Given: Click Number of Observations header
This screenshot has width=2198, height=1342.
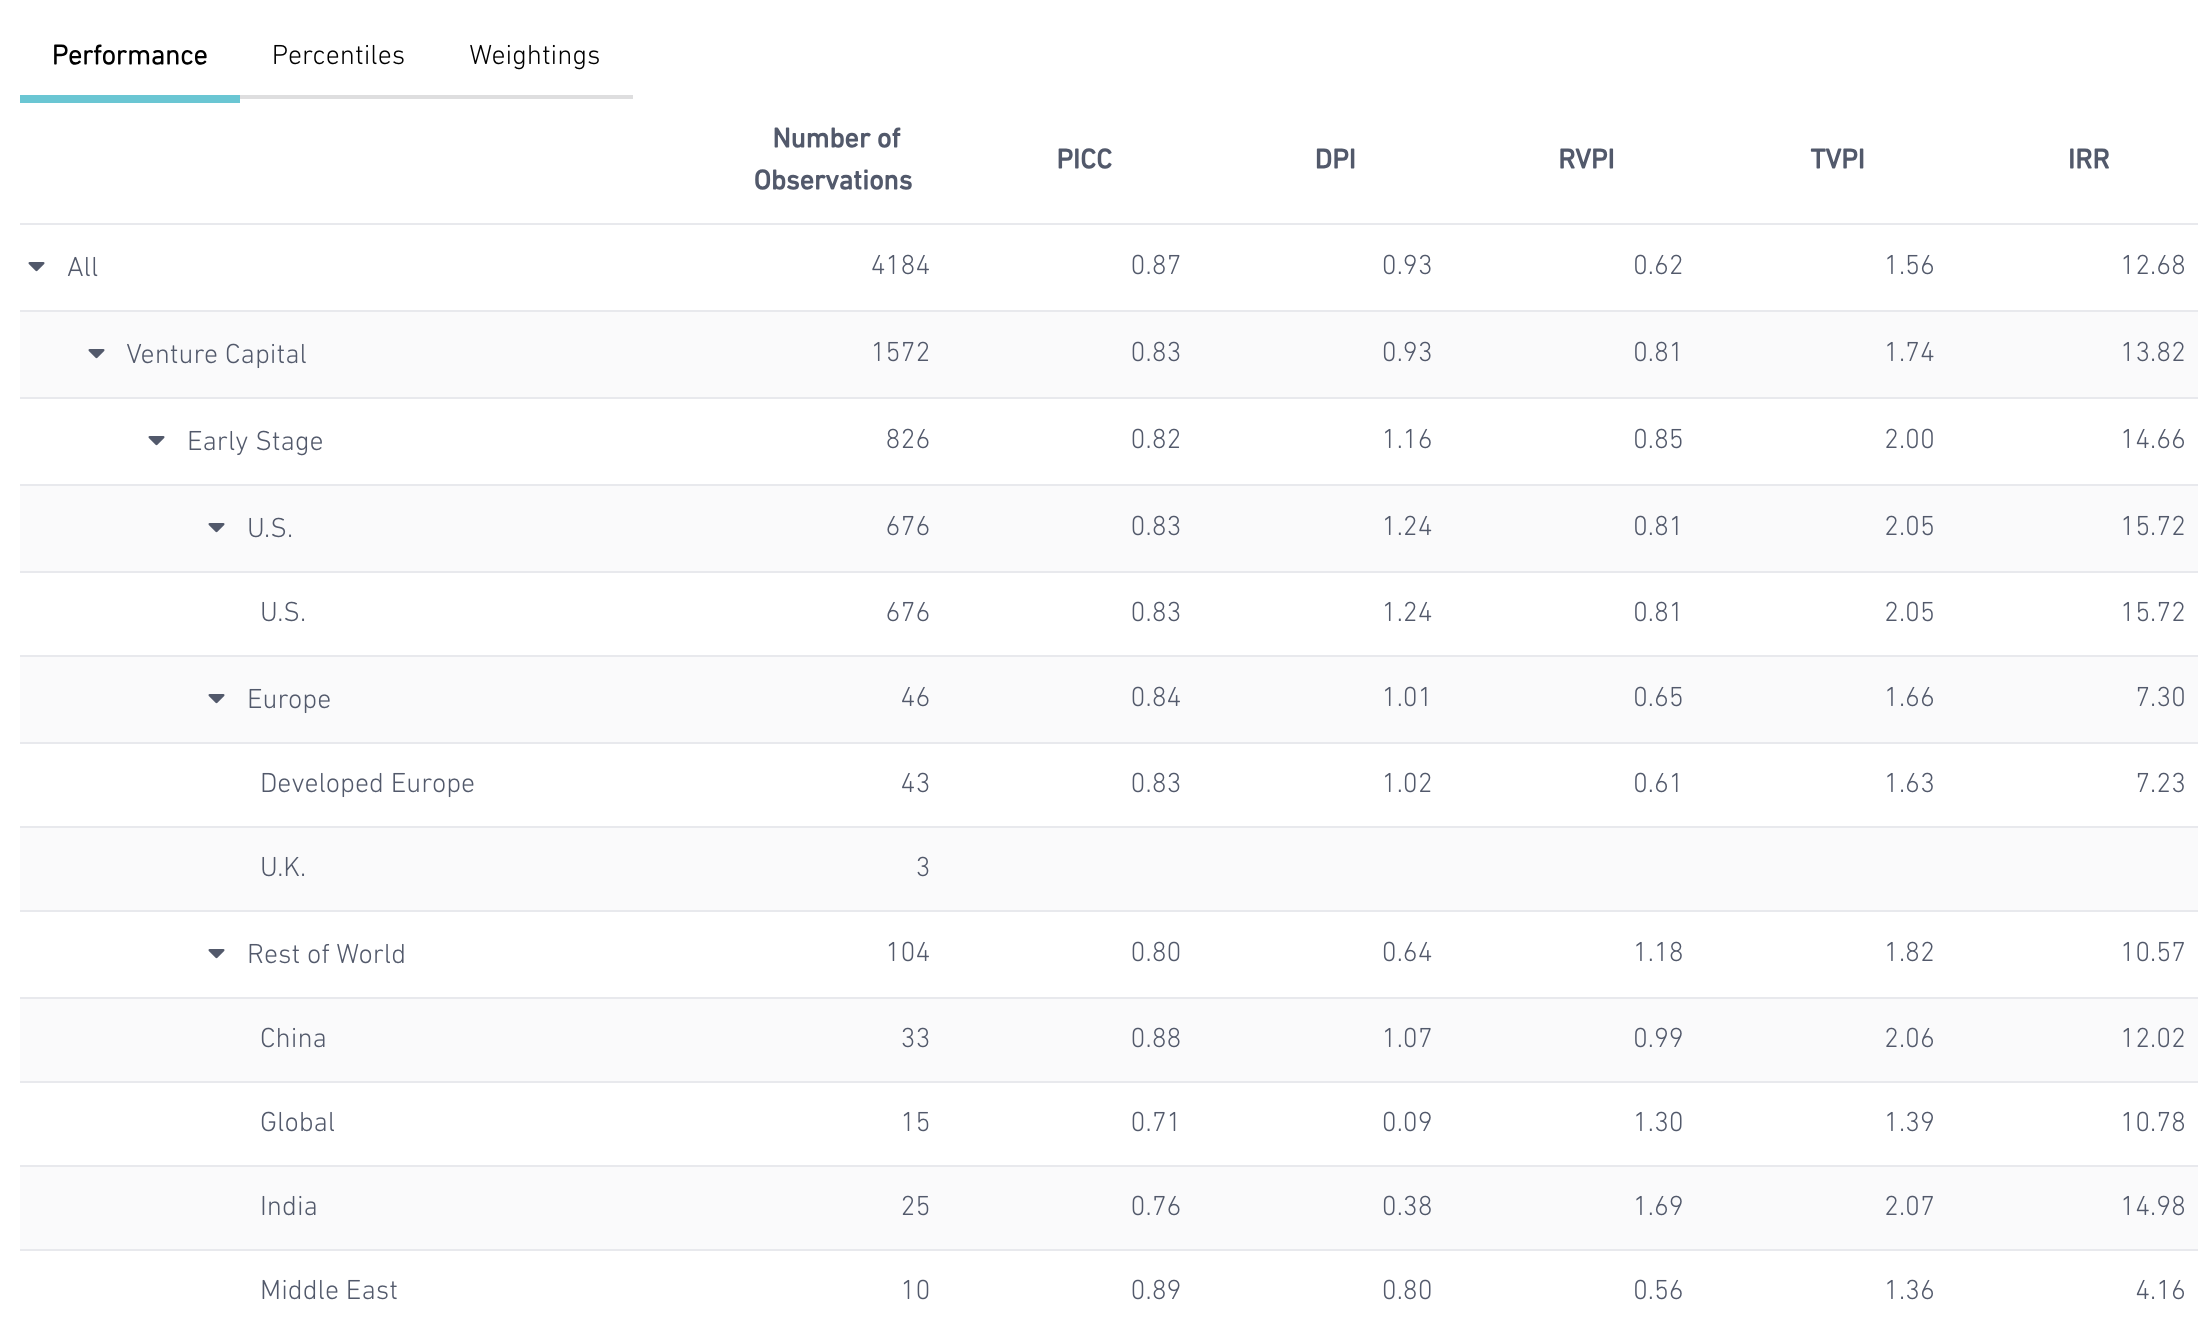Looking at the screenshot, I should (833, 159).
